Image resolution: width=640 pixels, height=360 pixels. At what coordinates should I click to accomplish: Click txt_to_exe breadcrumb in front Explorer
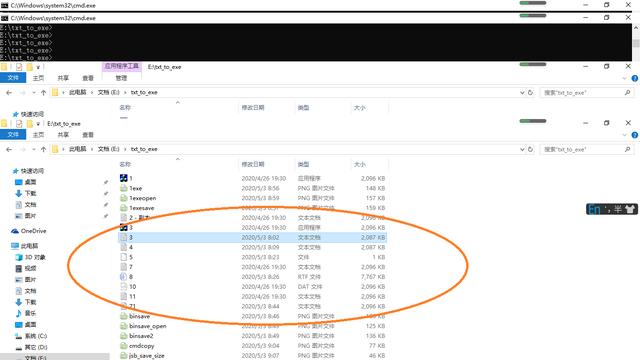point(144,149)
